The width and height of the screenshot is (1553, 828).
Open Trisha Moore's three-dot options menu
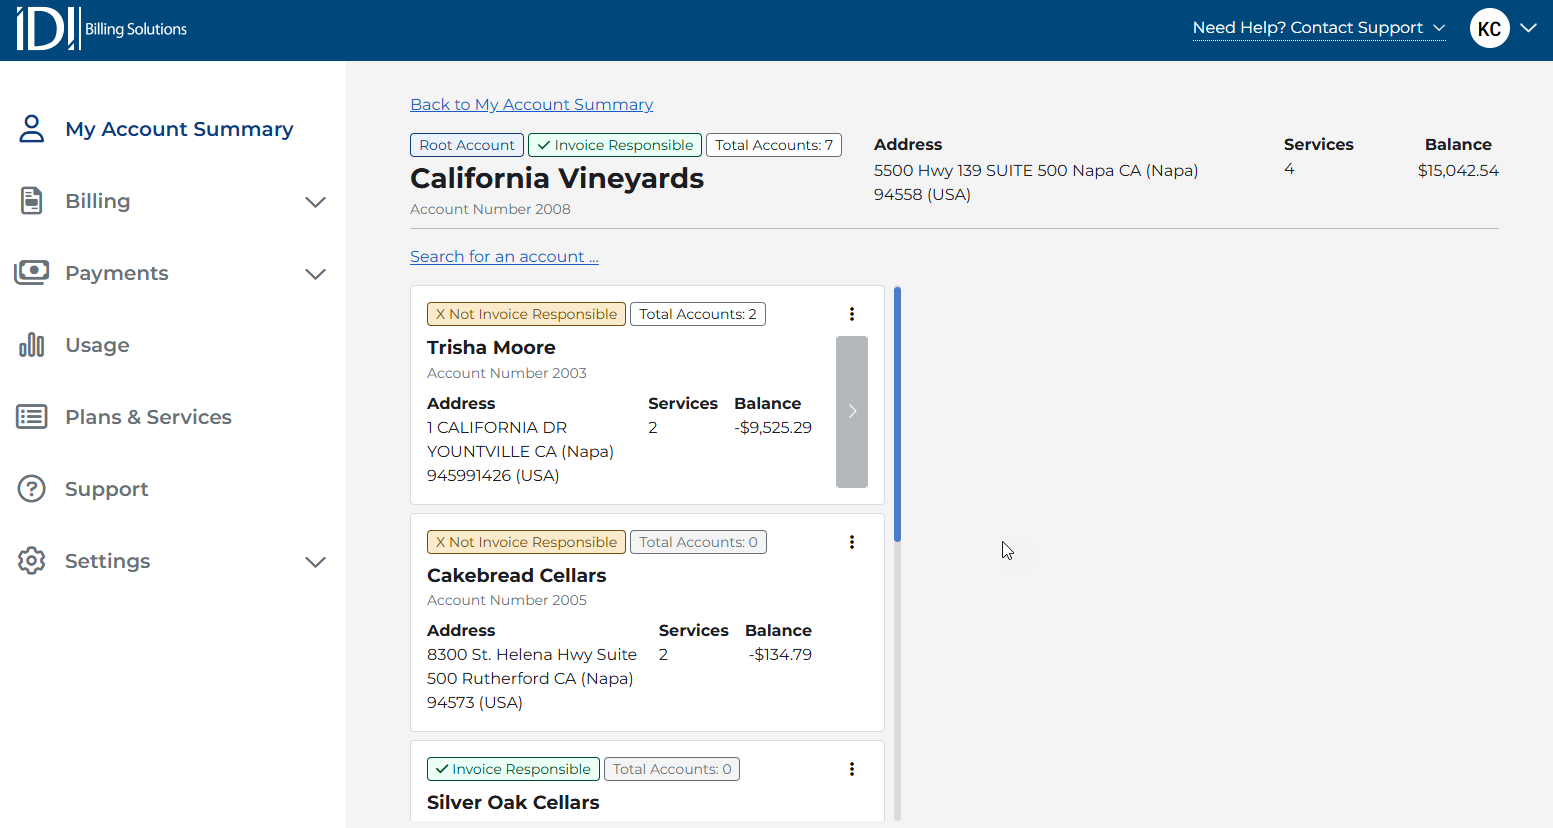pos(852,314)
